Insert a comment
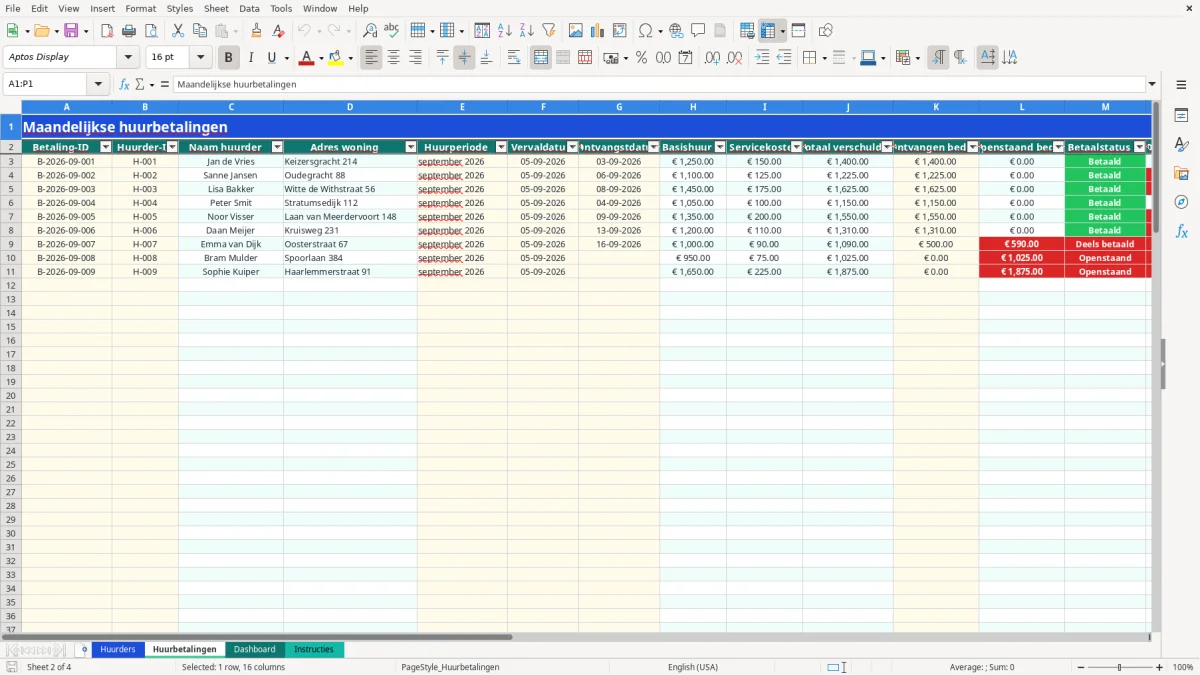Screen dimensions: 1200x675 (698, 31)
